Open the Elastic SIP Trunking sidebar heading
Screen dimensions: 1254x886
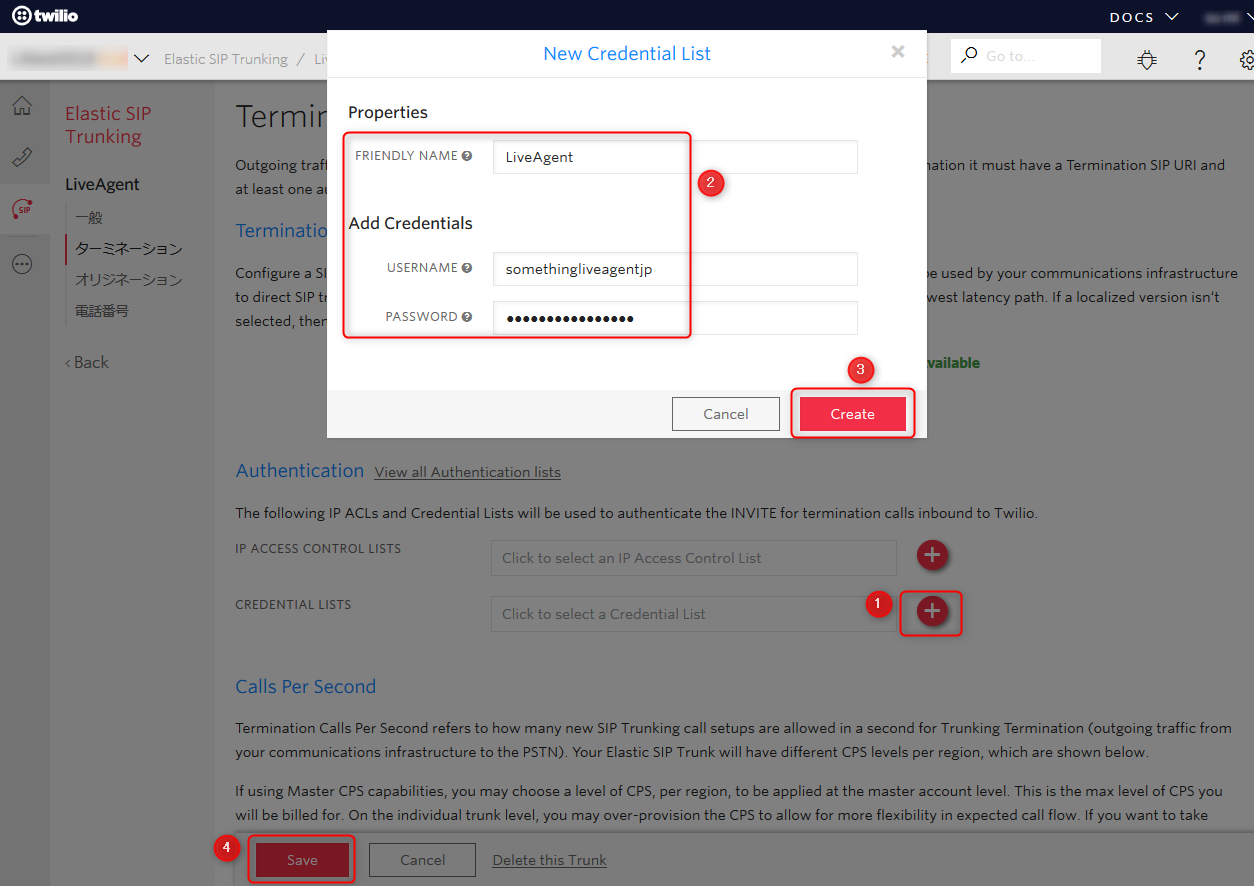pyautogui.click(x=108, y=125)
